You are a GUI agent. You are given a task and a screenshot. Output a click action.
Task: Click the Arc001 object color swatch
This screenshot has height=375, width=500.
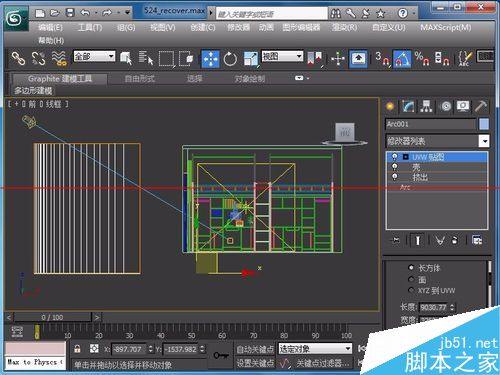point(484,124)
